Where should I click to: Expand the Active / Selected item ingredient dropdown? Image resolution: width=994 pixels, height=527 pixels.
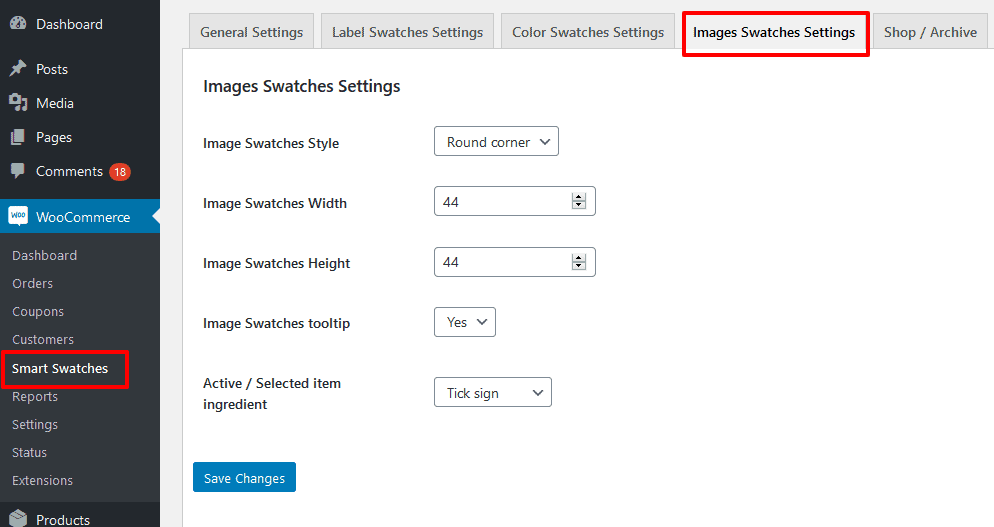tap(492, 393)
